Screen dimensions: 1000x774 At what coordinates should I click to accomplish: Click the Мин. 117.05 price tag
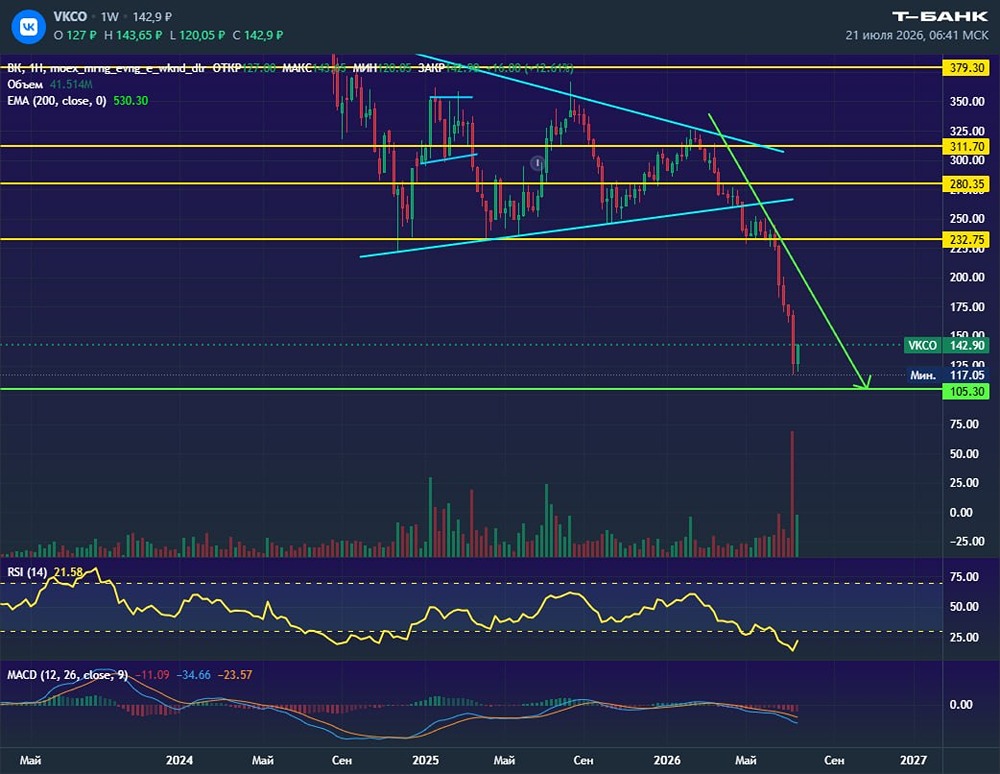click(x=948, y=376)
